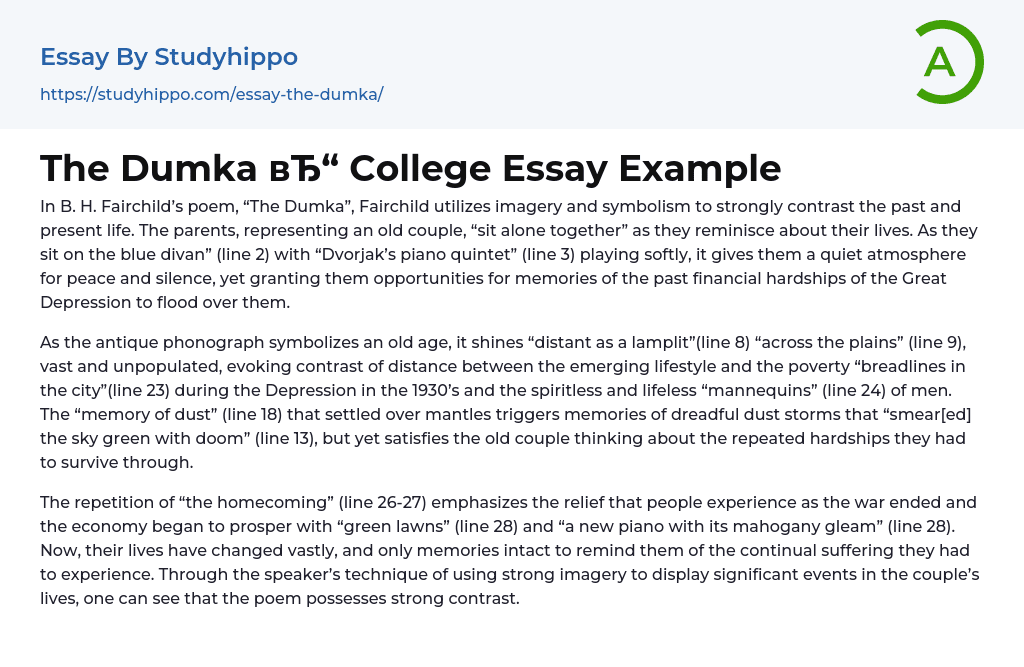The width and height of the screenshot is (1024, 667).
Task: Click the paragraph starting "In B. H. Fairchild's poem"
Action: click(510, 254)
